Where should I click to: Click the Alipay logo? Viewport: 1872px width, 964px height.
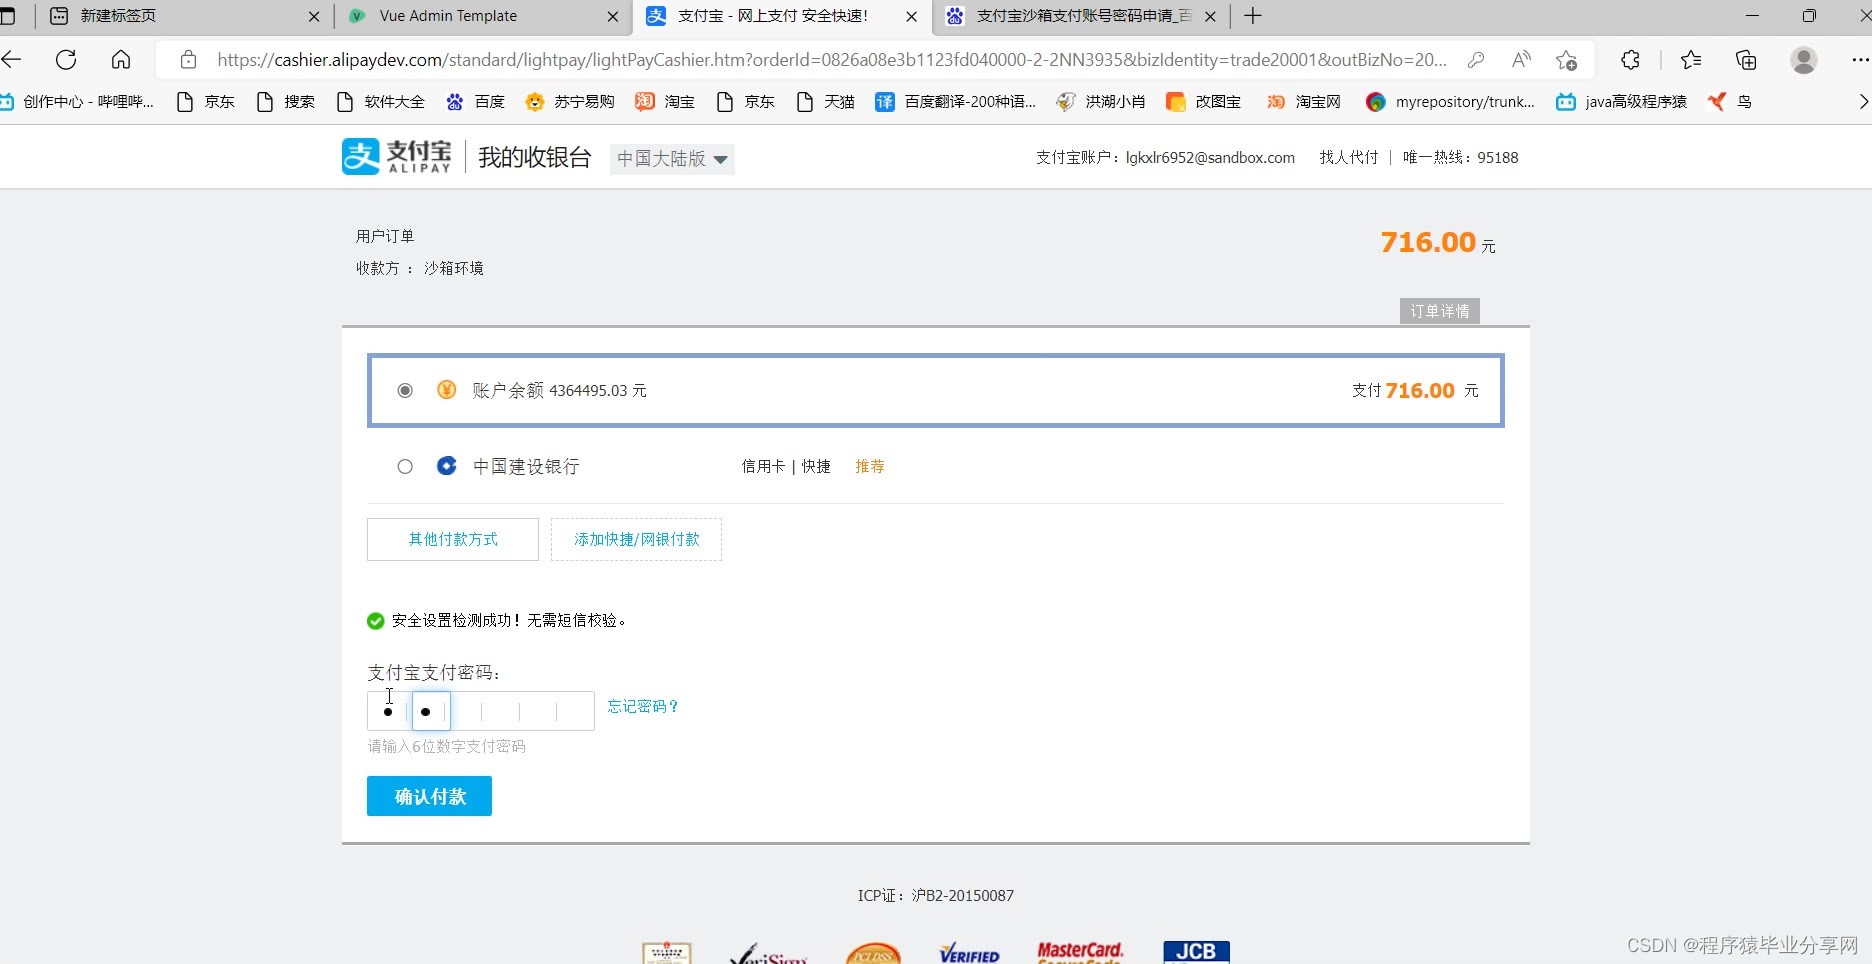point(396,157)
